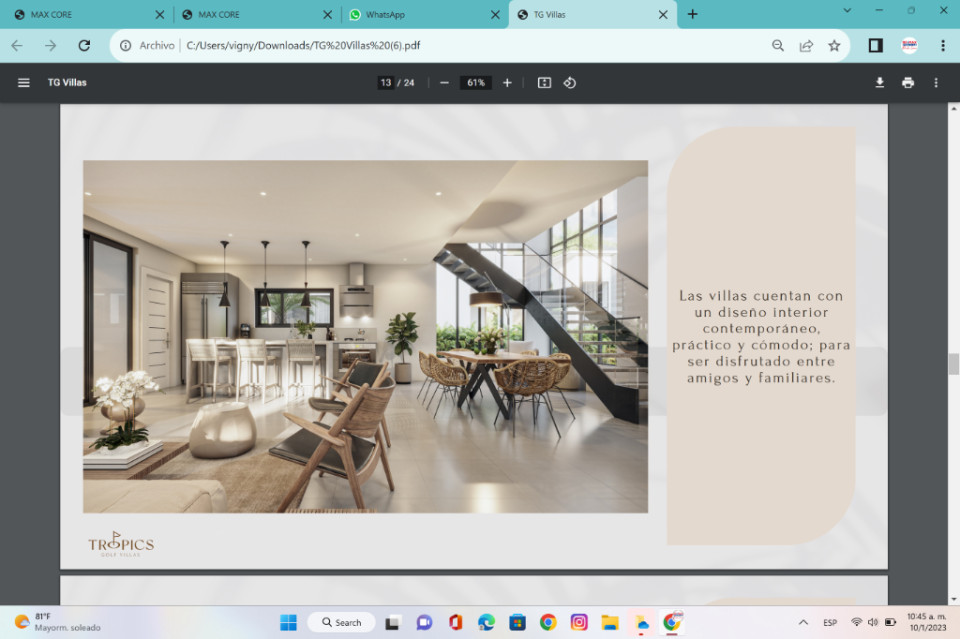Viewport: 960px width, 639px height.
Task: Open the site information icon beside Archivo
Action: coord(126,45)
